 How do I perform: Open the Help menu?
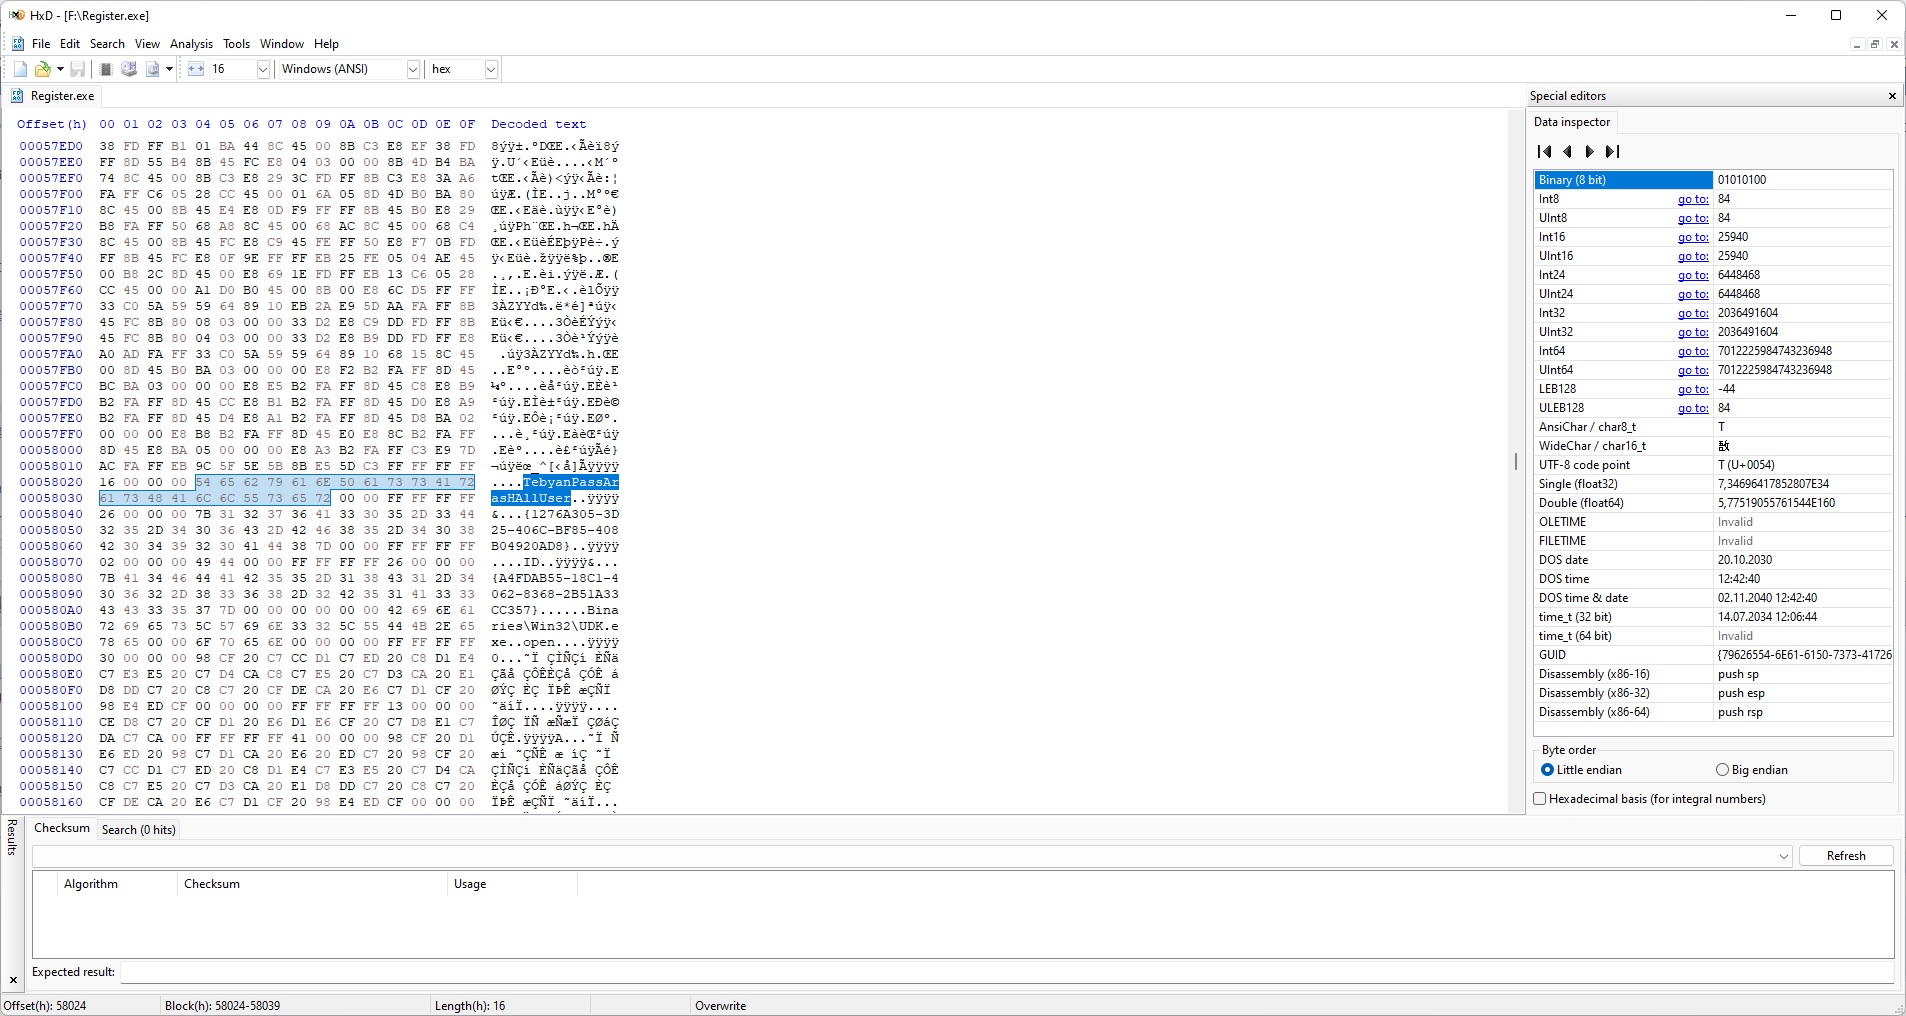pos(326,44)
